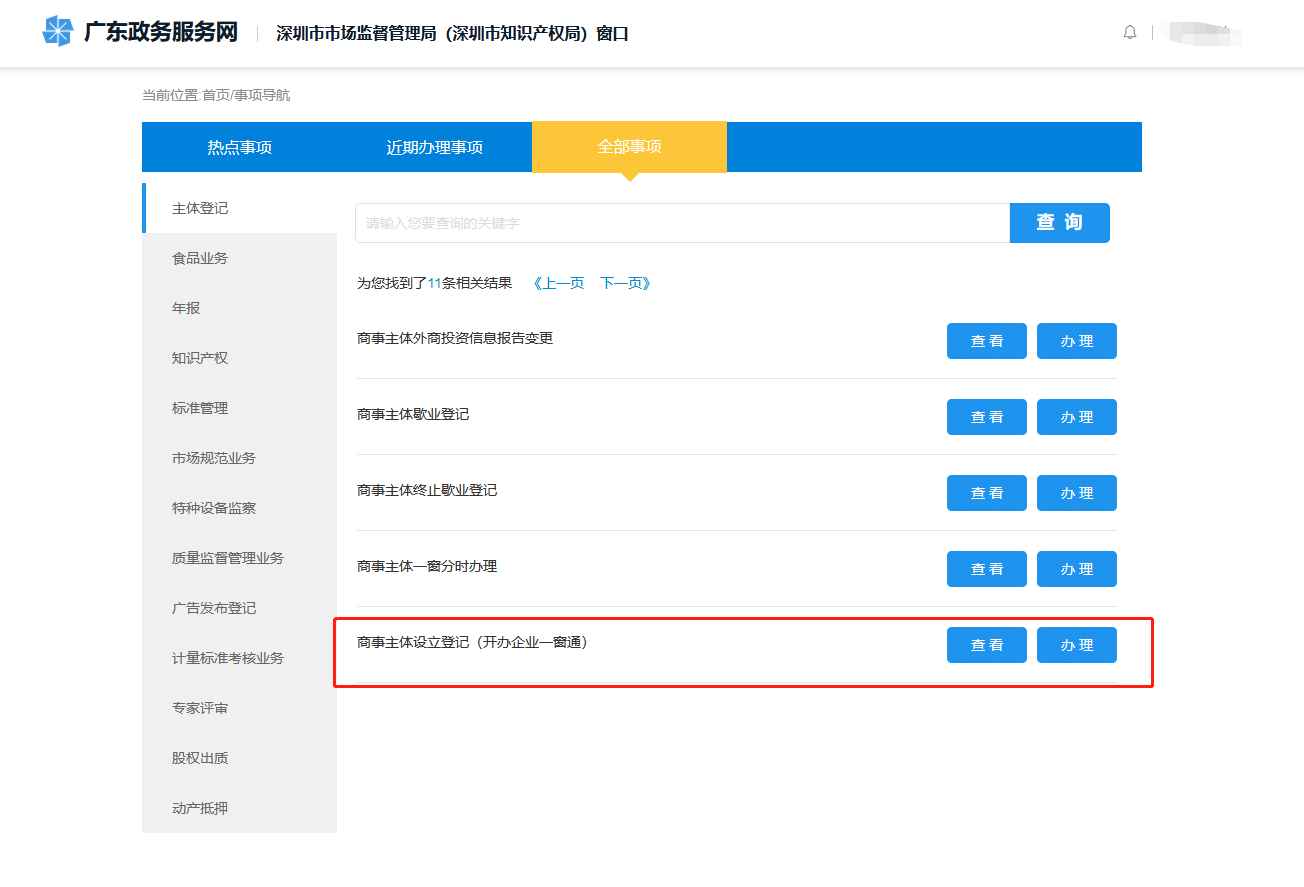Click 办理 for 商事主体一窗分时办理

[x=1077, y=569]
